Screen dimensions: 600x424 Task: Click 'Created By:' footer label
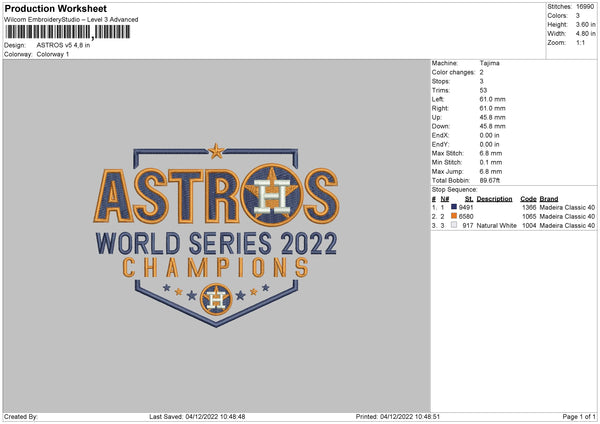21,417
